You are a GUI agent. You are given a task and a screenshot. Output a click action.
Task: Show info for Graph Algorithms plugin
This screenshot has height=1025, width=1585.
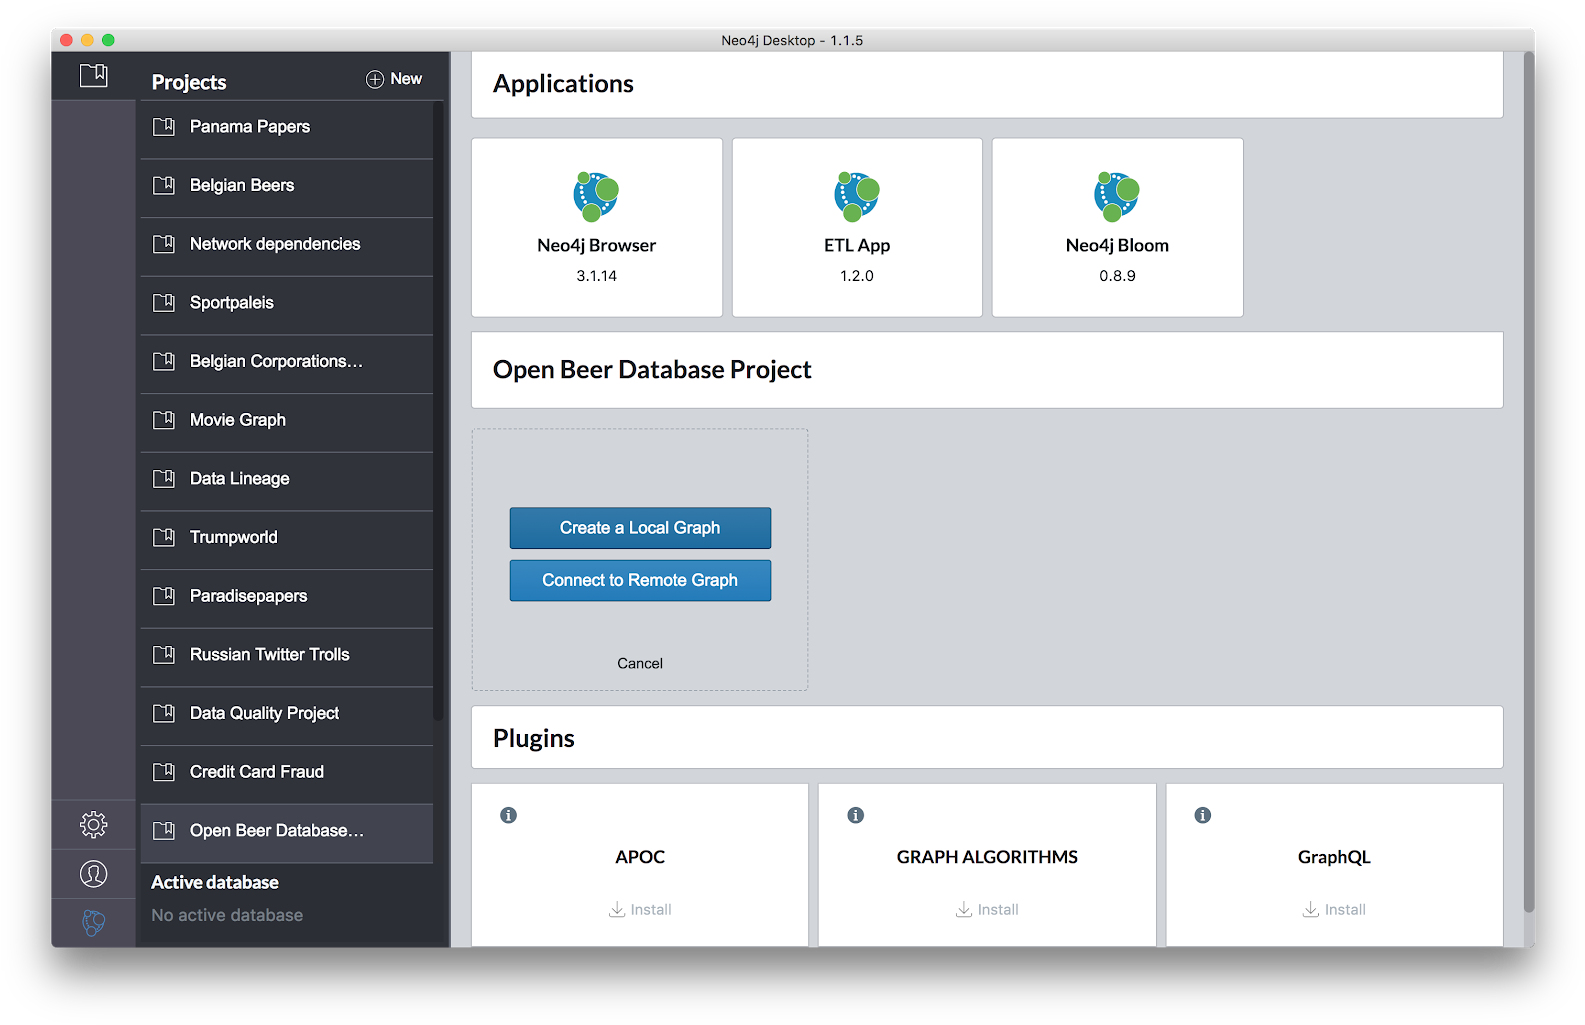point(855,815)
